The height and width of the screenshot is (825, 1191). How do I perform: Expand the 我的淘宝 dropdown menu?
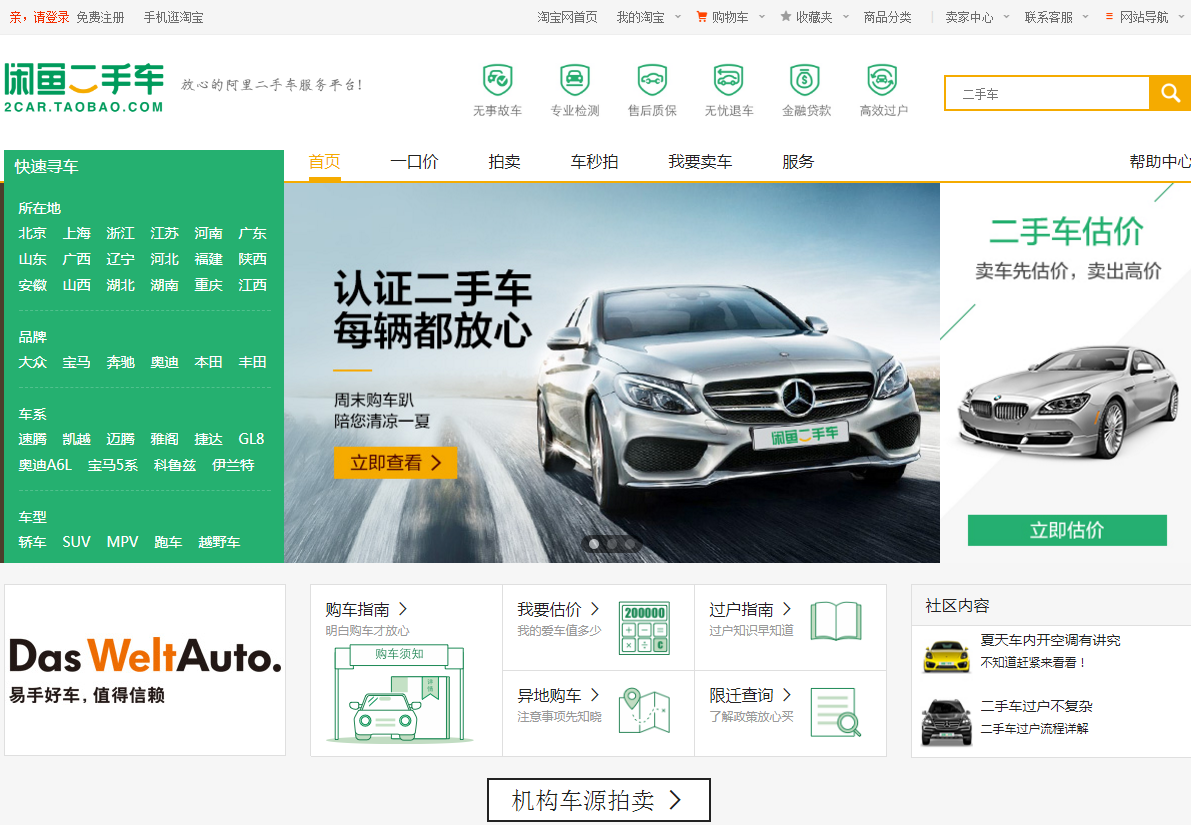(649, 17)
